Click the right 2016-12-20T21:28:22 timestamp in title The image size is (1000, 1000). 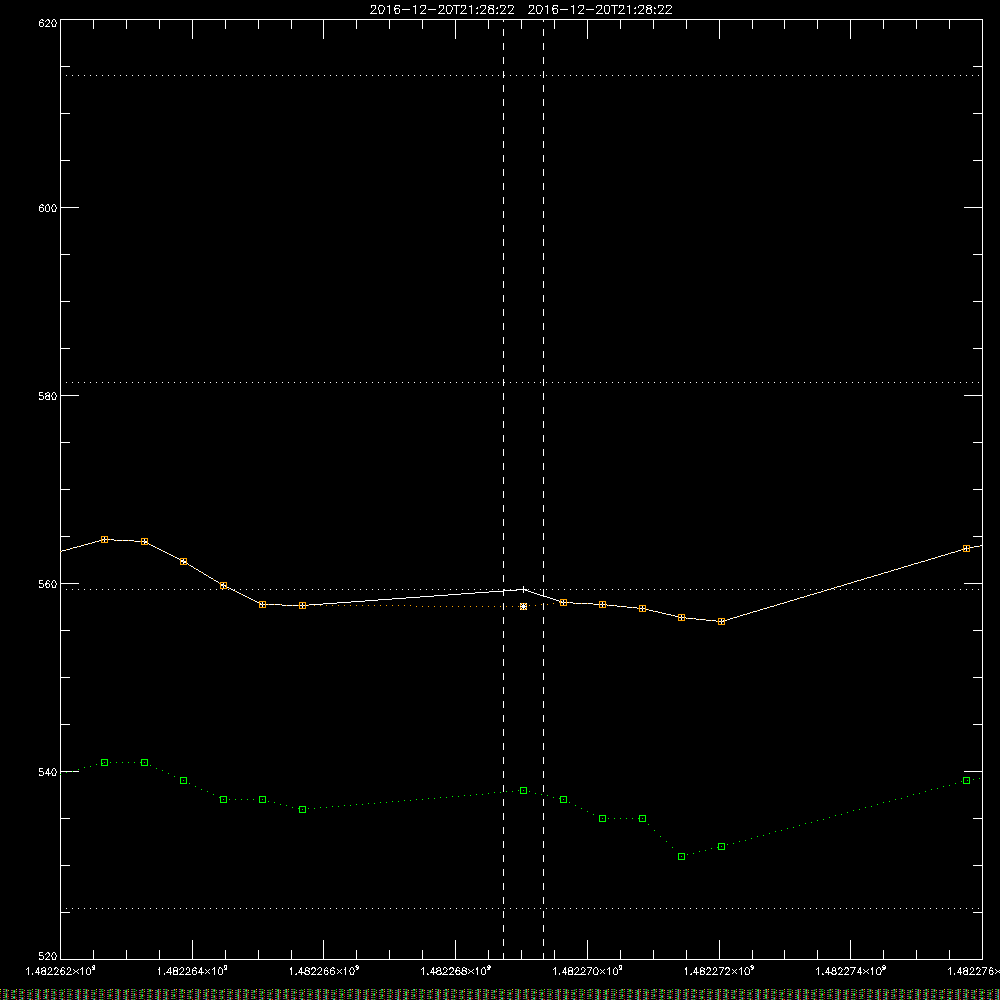(600, 10)
